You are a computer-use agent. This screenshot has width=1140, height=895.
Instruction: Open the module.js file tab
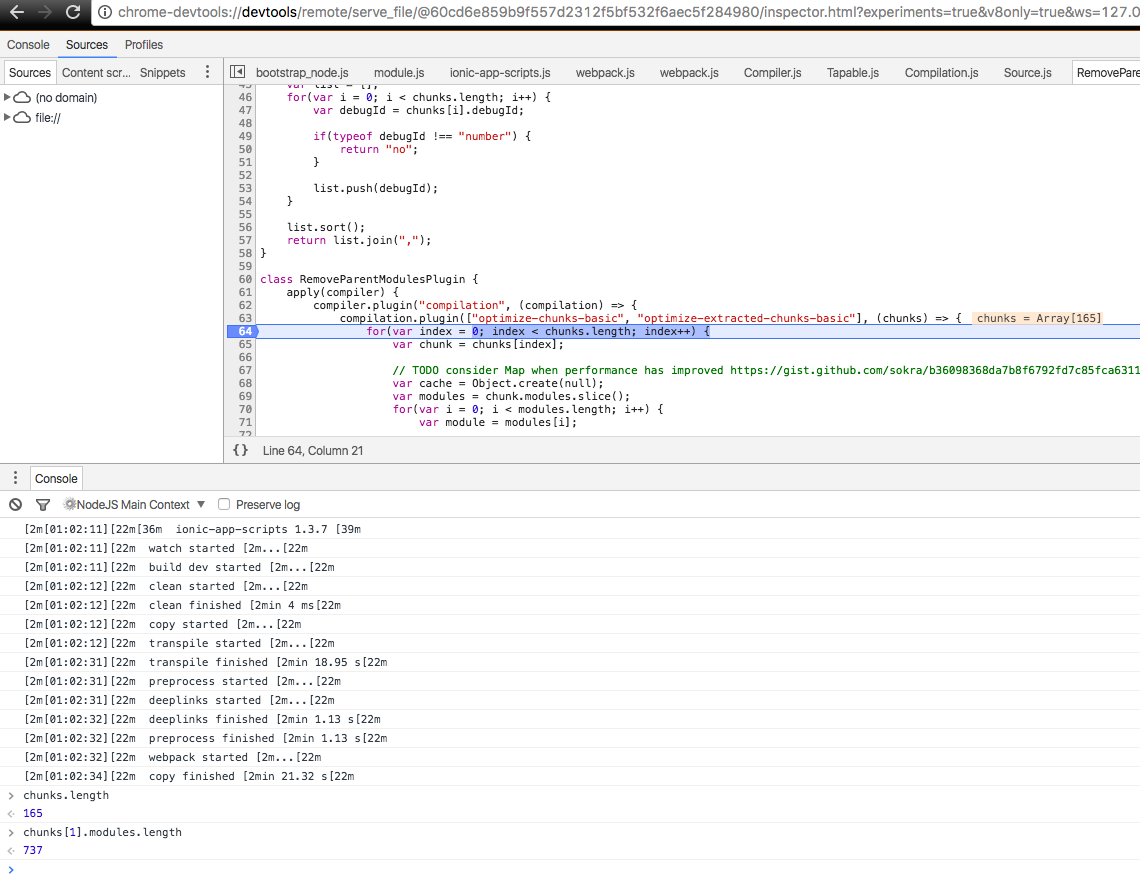coord(399,73)
